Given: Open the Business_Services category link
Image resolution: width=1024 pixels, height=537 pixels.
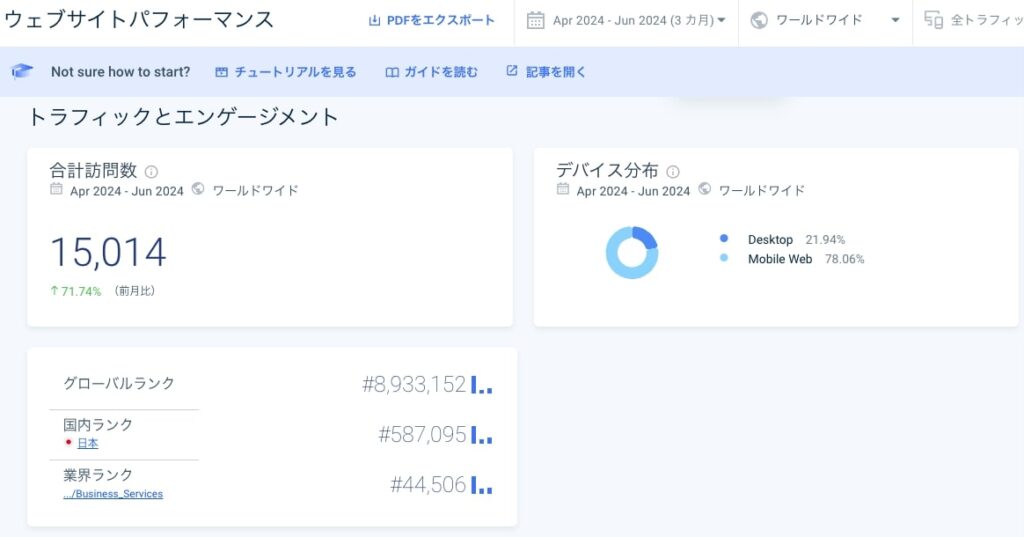Looking at the screenshot, I should click(x=113, y=494).
